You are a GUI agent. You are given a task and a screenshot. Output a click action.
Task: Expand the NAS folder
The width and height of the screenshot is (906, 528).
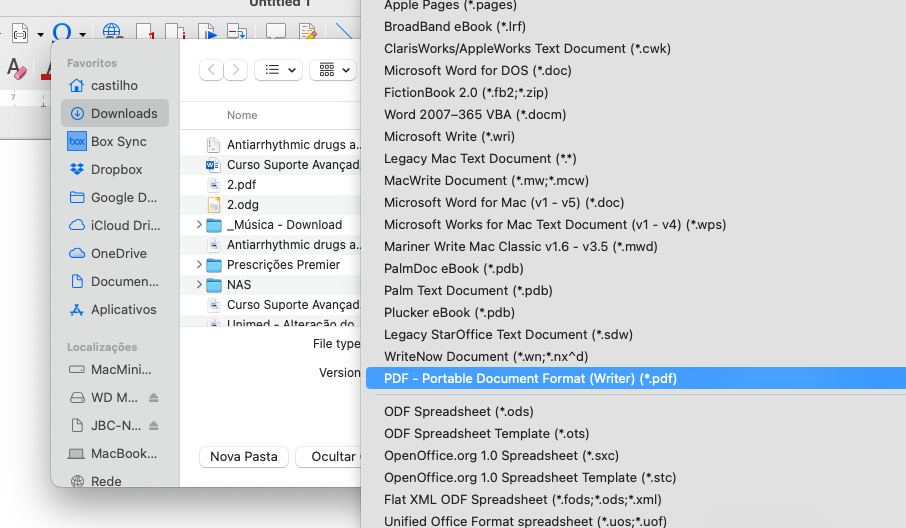[x=200, y=285]
